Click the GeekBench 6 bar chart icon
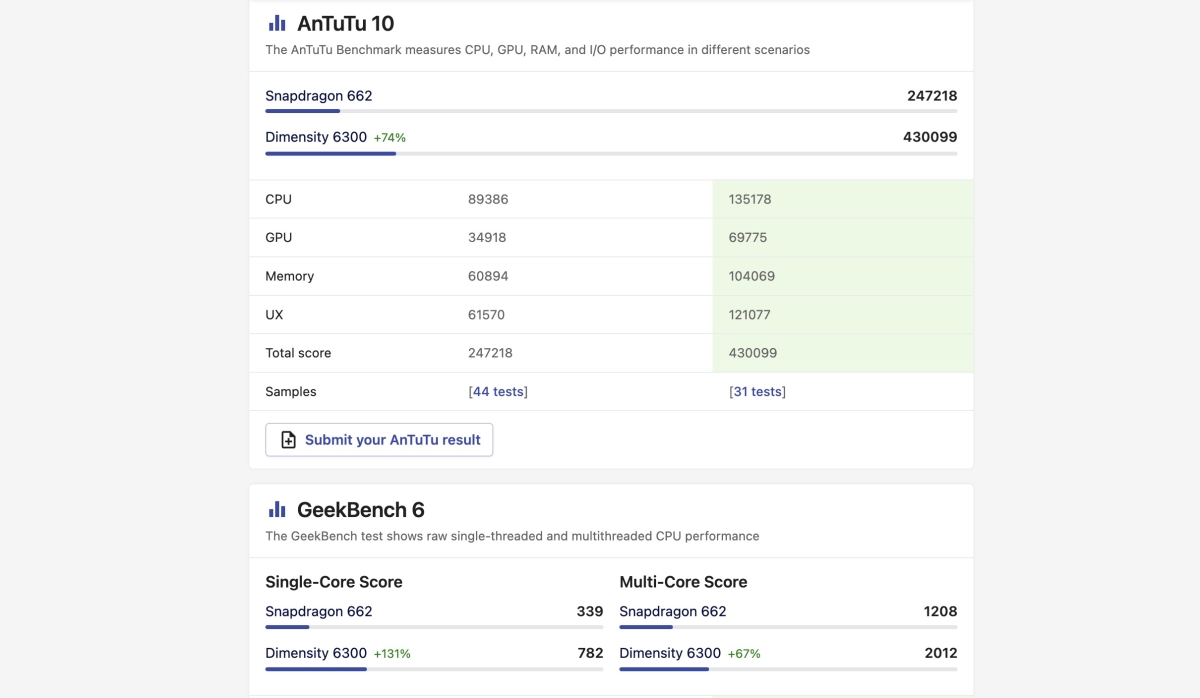Screen dimensions: 1200x698 [x=277, y=510]
